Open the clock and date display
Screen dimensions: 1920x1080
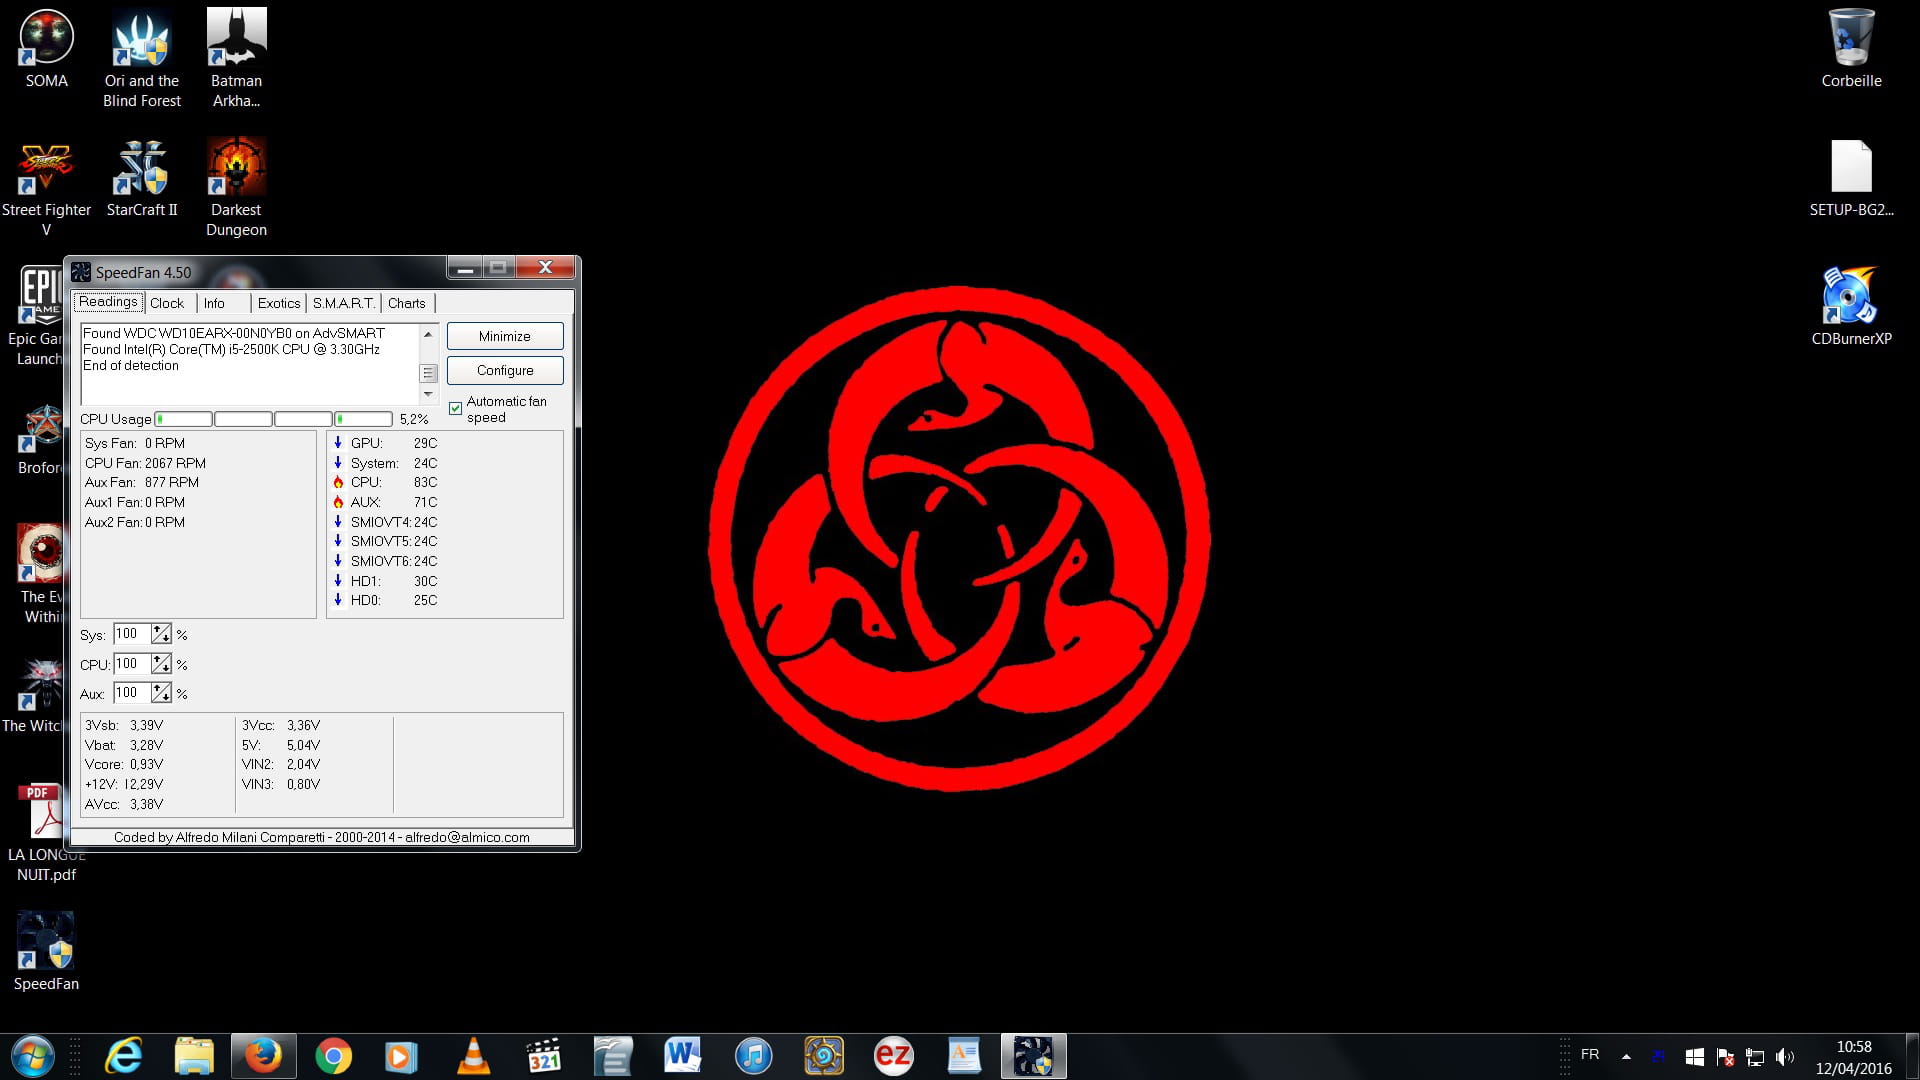(1854, 1057)
